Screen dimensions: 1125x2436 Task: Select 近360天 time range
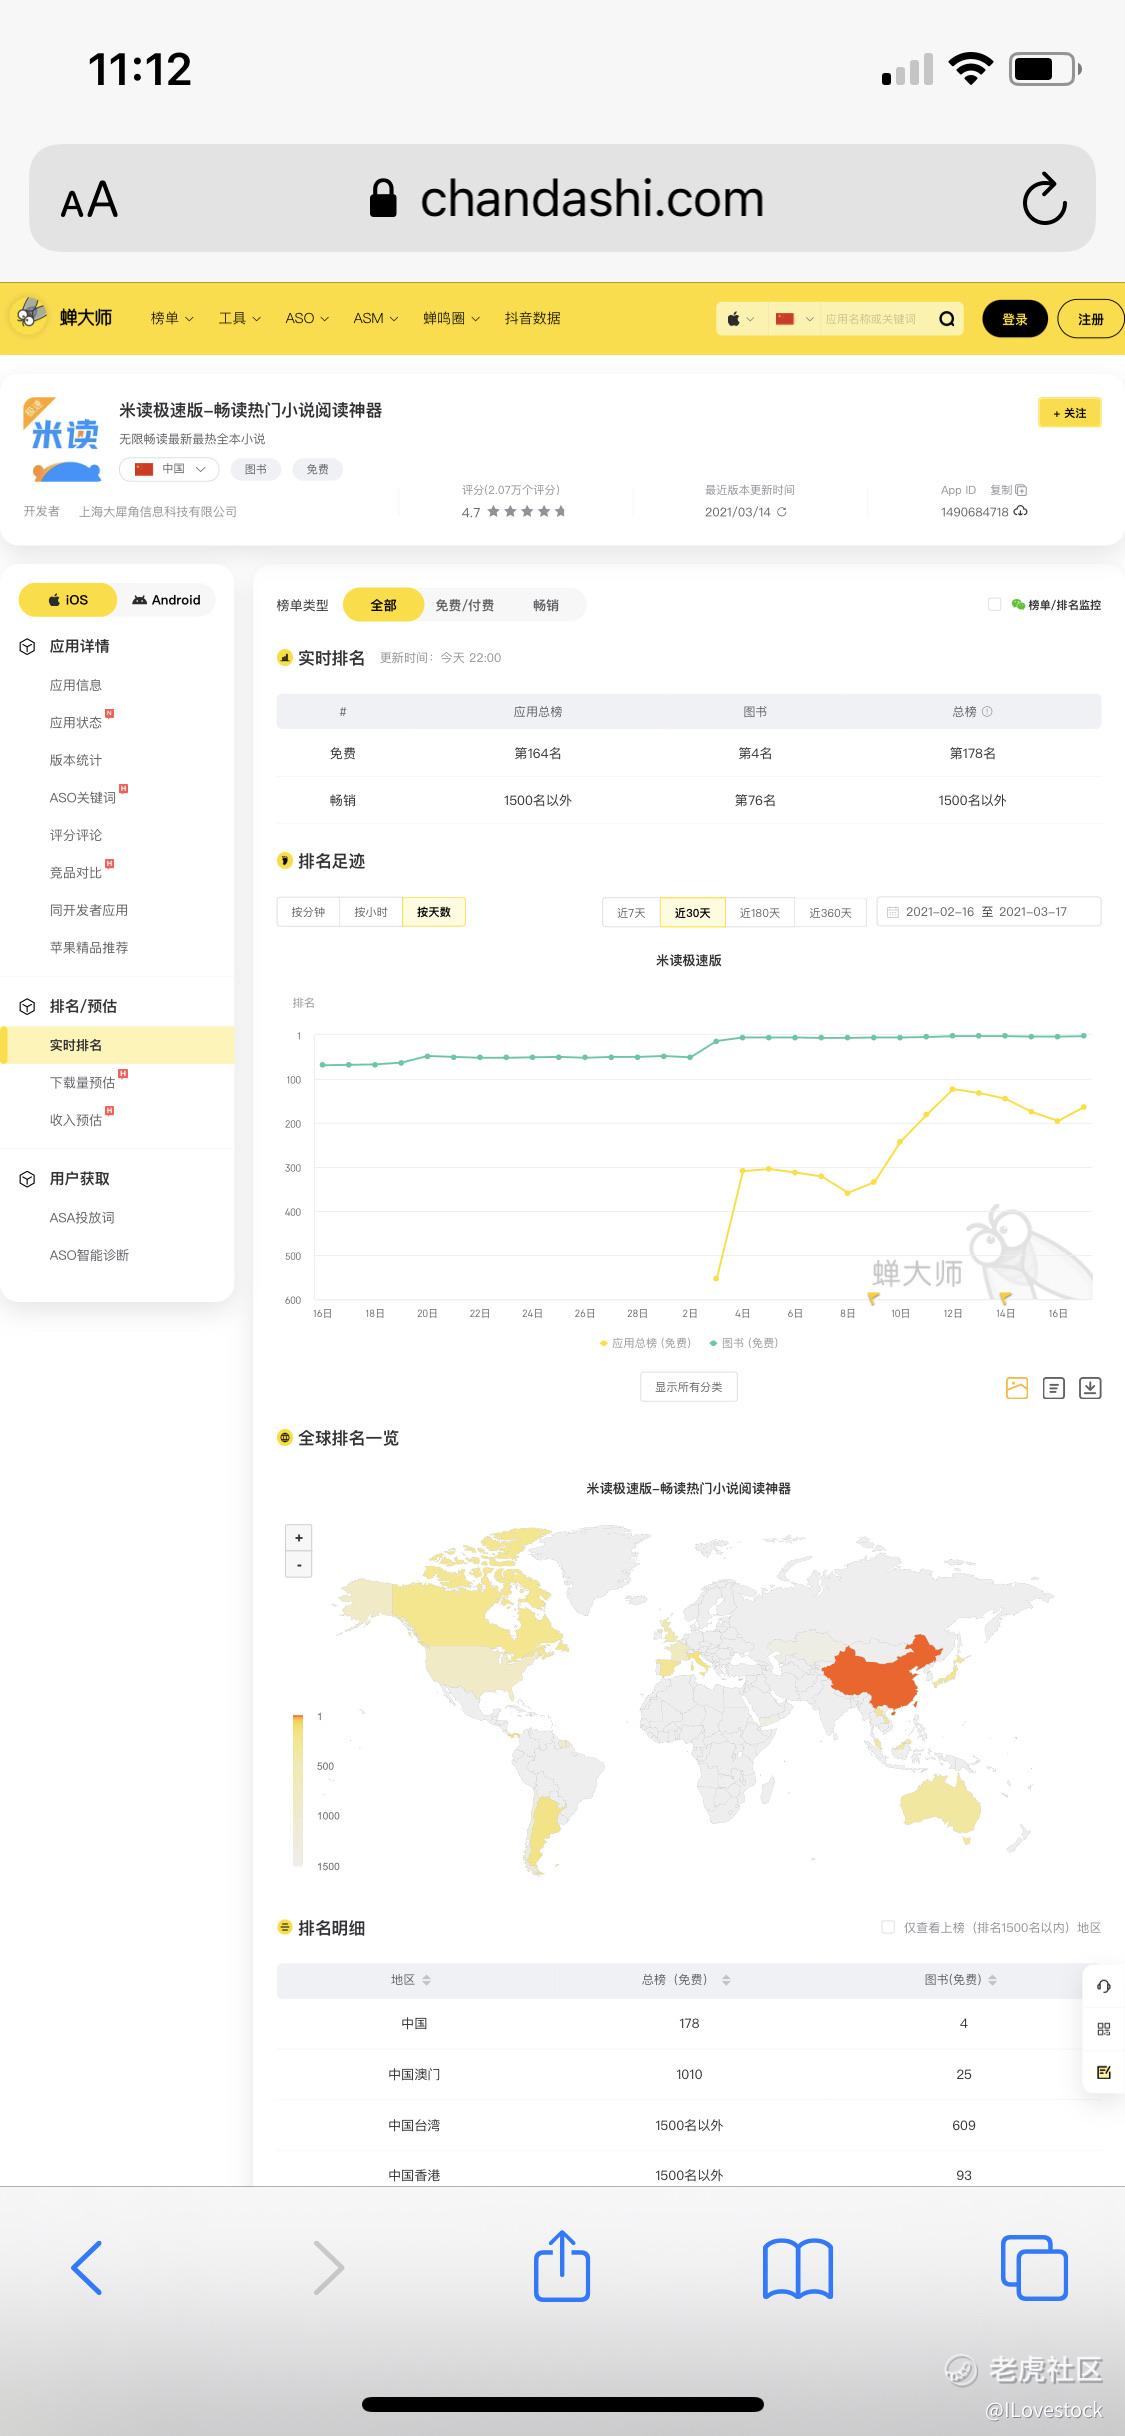830,913
